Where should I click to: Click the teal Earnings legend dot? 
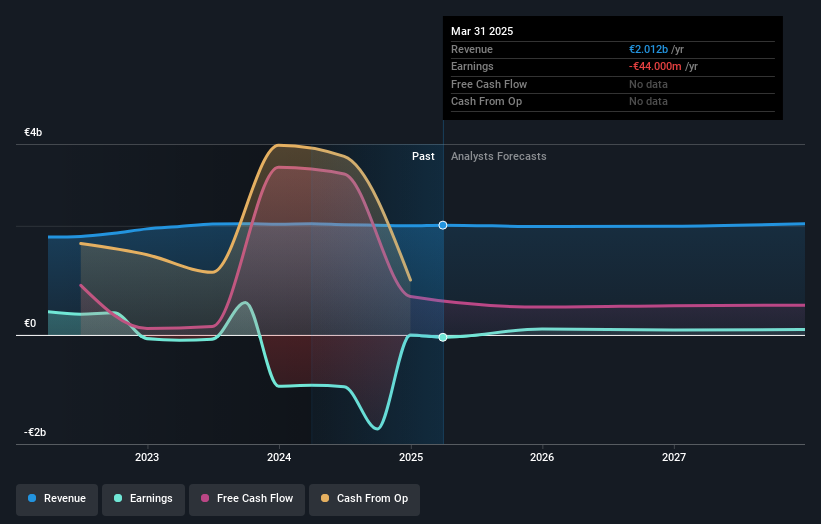[118, 498]
